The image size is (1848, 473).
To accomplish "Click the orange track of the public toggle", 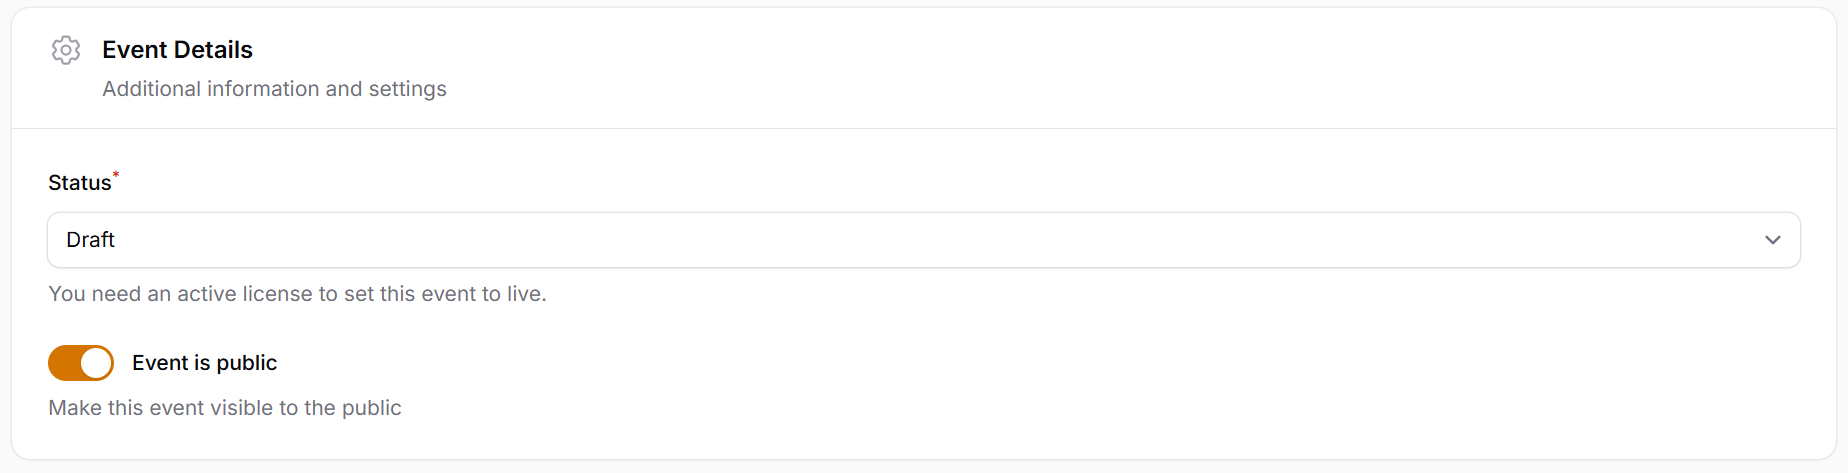I will click(63, 363).
